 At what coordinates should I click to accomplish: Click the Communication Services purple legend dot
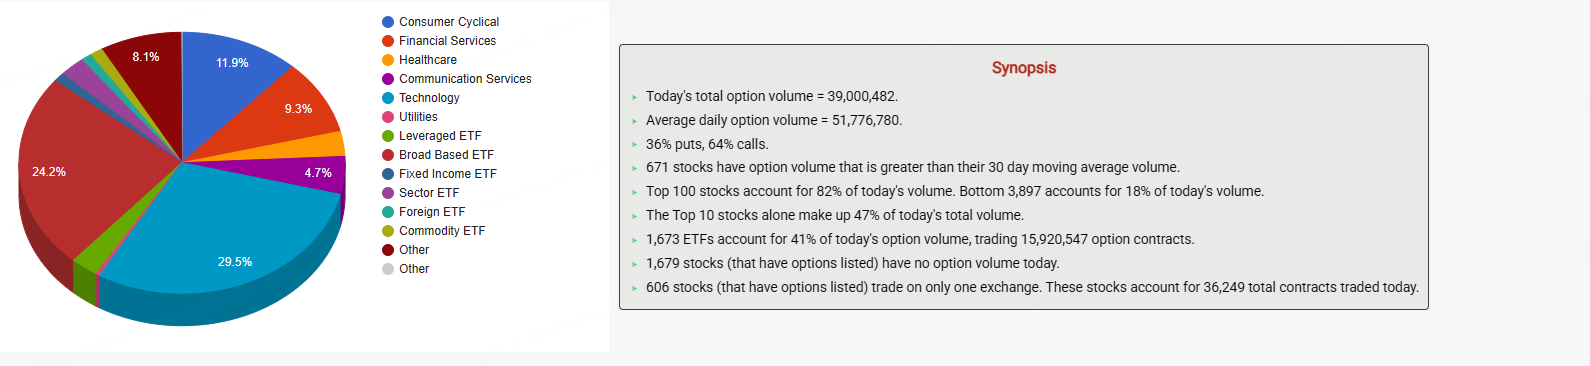388,79
